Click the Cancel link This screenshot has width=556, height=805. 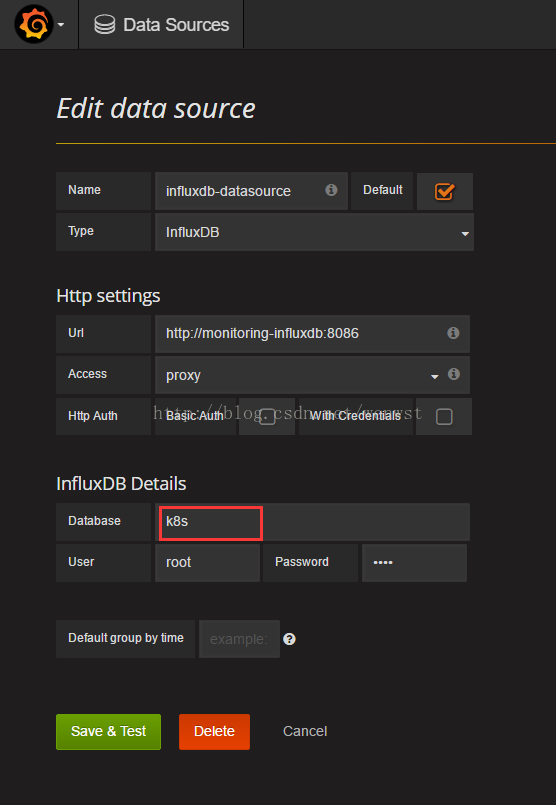point(305,731)
